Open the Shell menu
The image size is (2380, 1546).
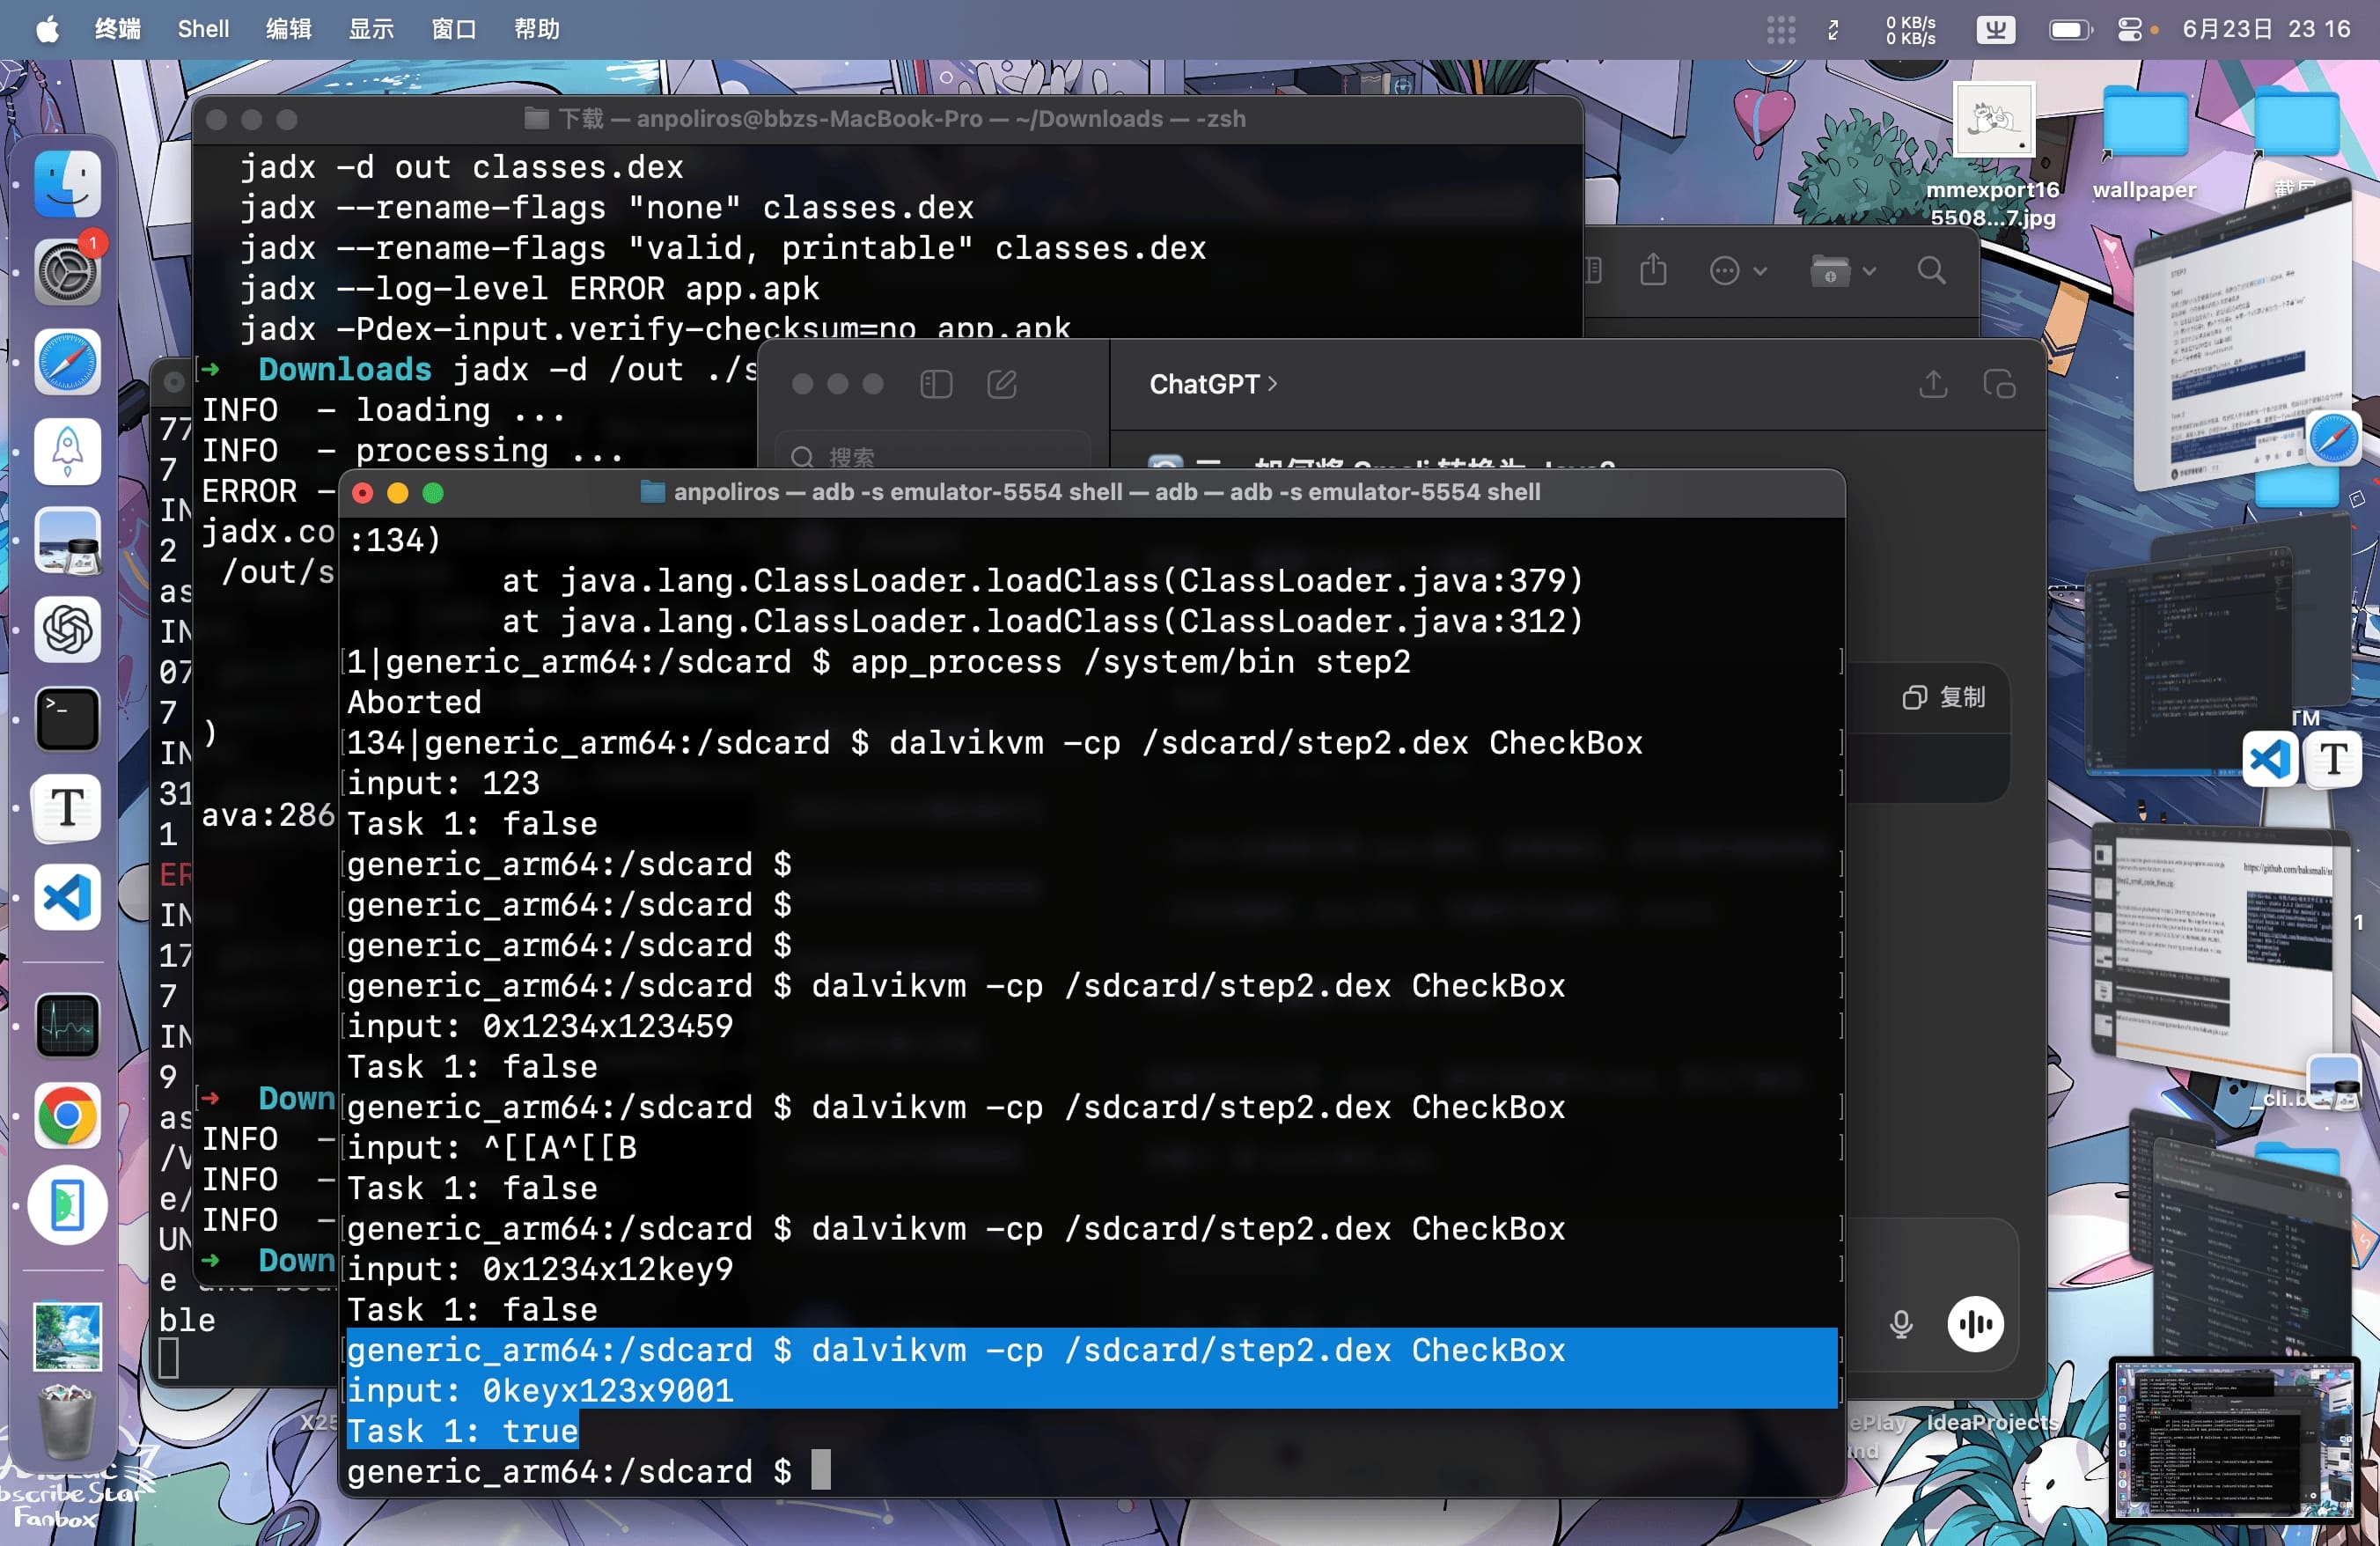[x=203, y=29]
